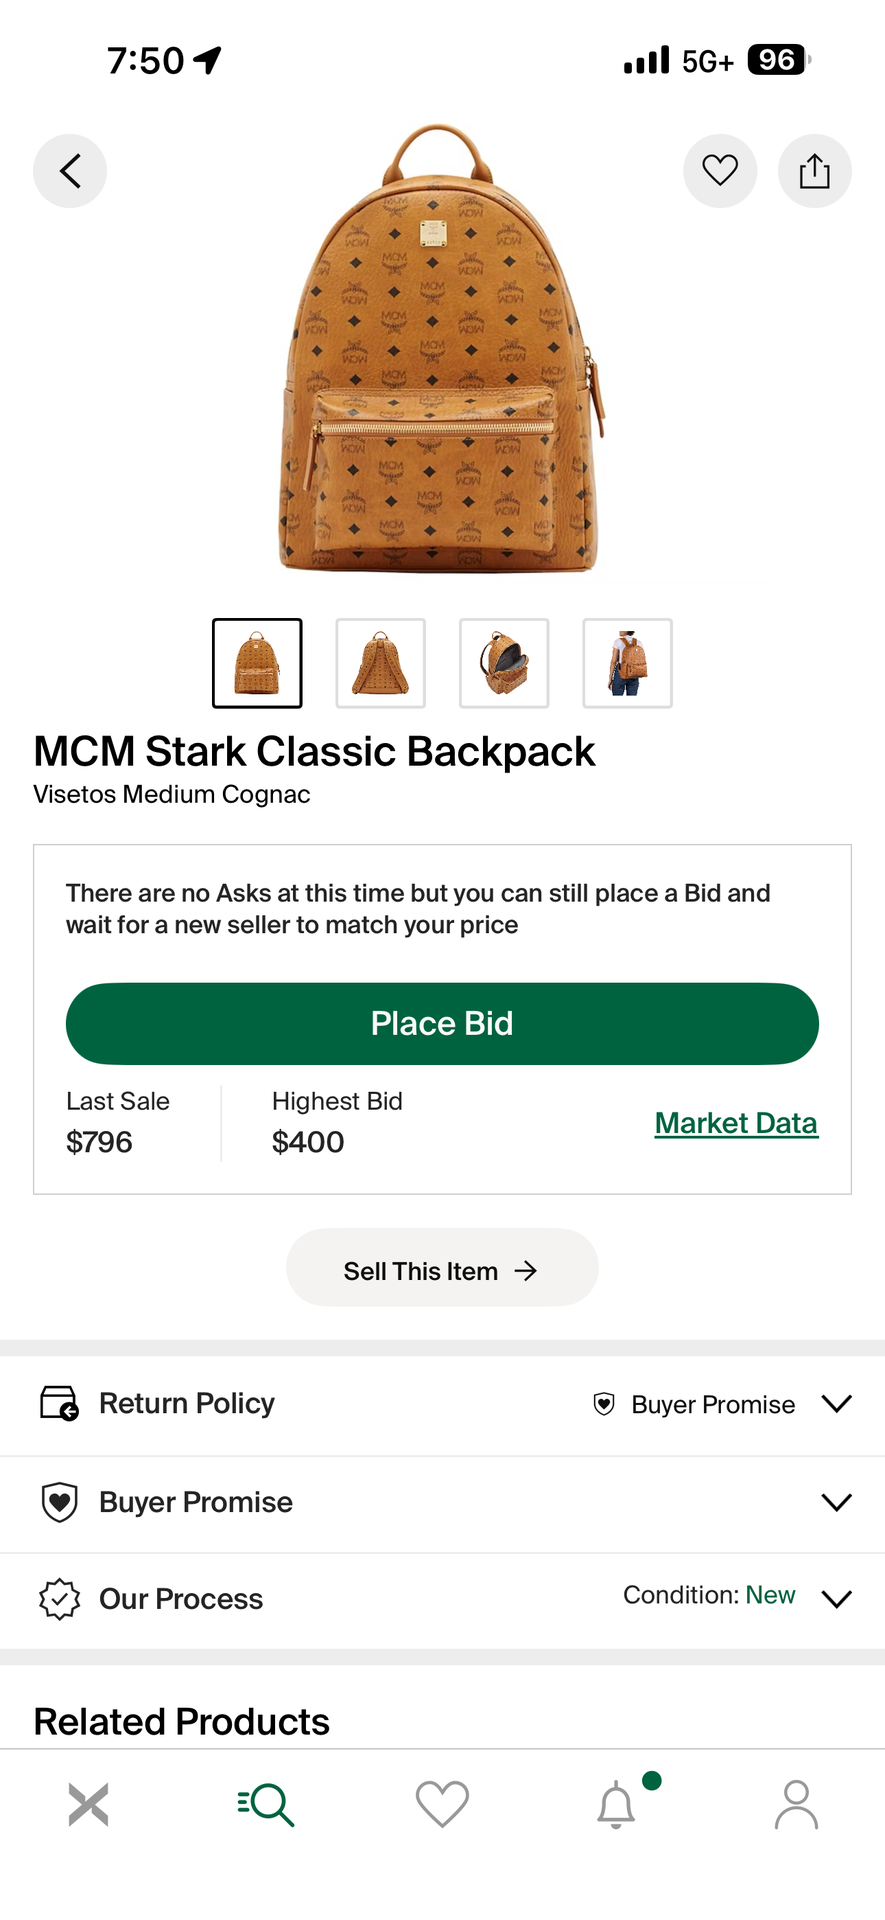Favorite the backpack with the heart icon
Screen dimensions: 885x1920
pos(719,170)
